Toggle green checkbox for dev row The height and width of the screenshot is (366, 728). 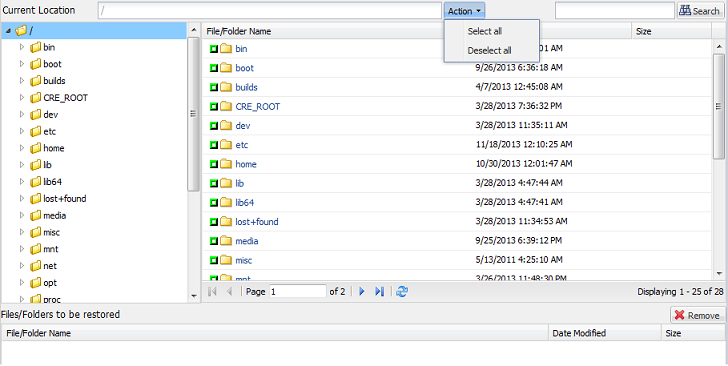214,126
